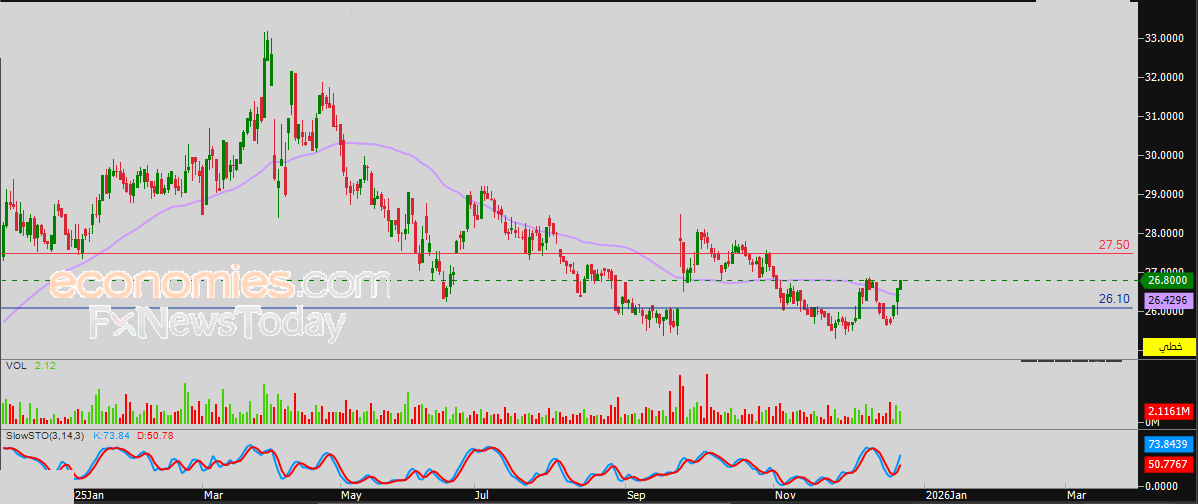1198x504 pixels.
Task: Click the red 2.1161M volume tag
Action: 1167,412
